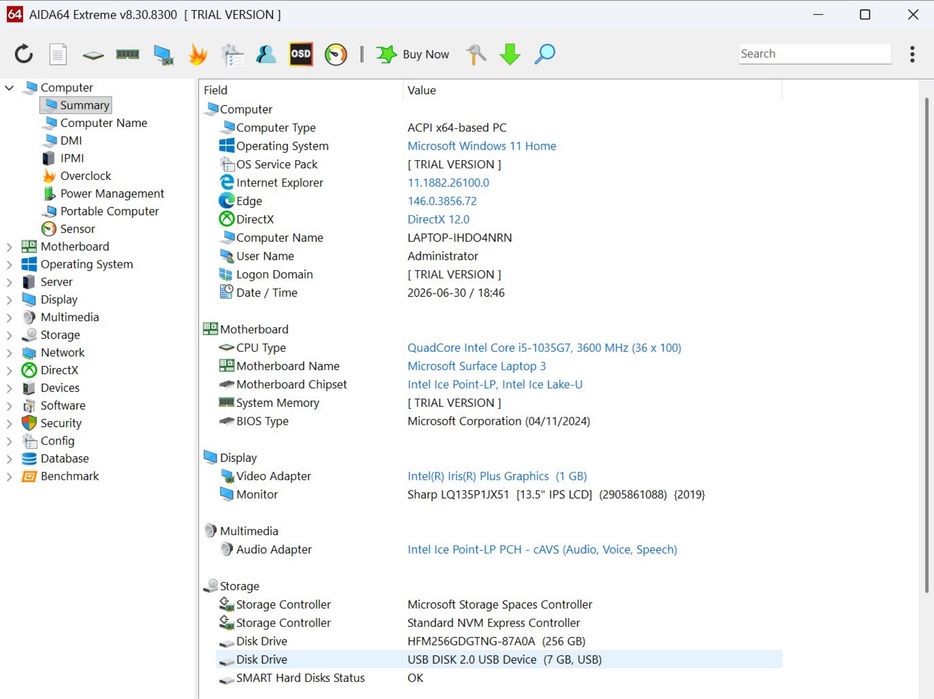Click the Refresh toolbar icon

click(x=24, y=54)
